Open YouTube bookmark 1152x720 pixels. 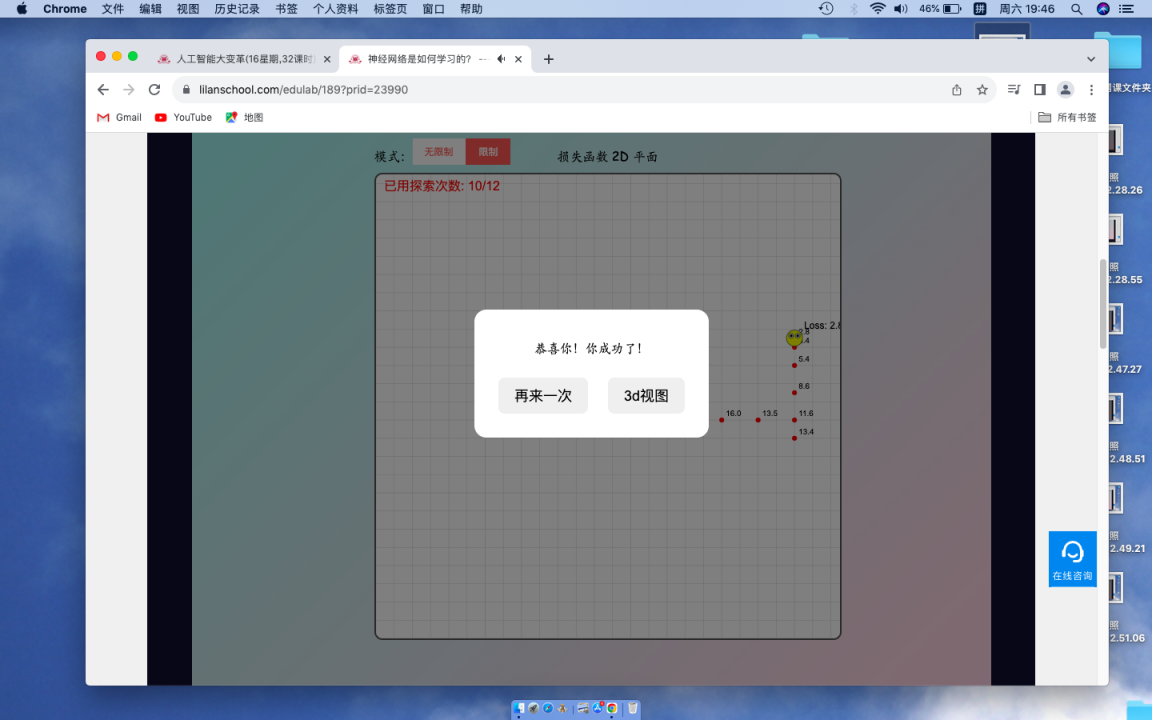click(x=183, y=118)
